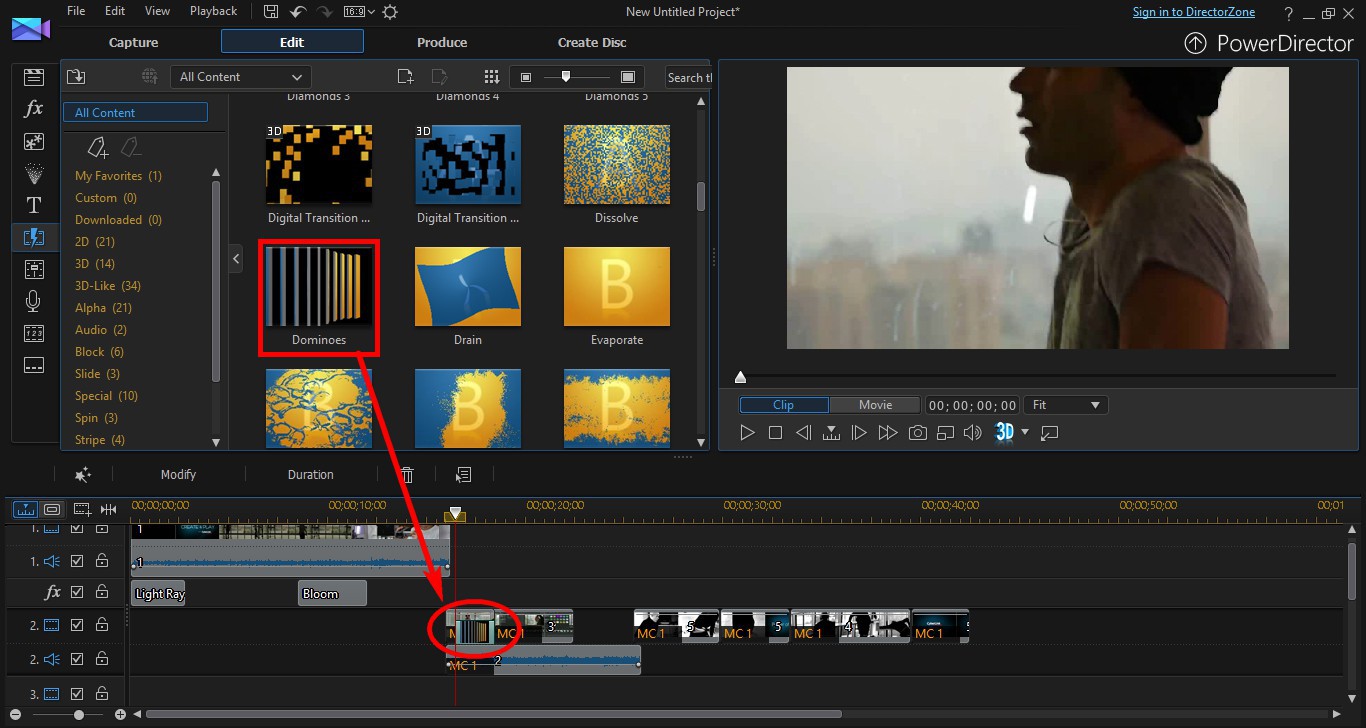
Task: Toggle enable checkbox for video track 2
Action: click(x=77, y=625)
